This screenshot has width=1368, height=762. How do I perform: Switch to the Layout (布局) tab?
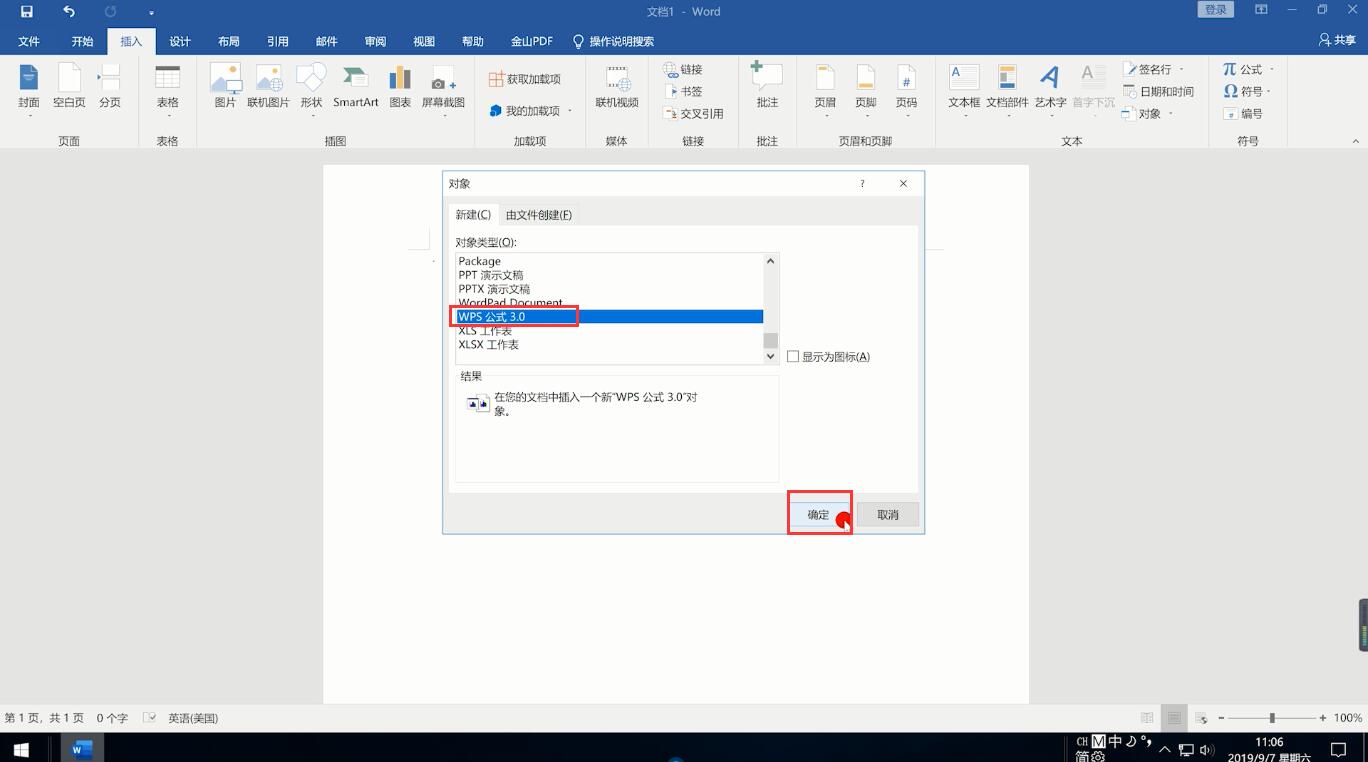pyautogui.click(x=229, y=41)
